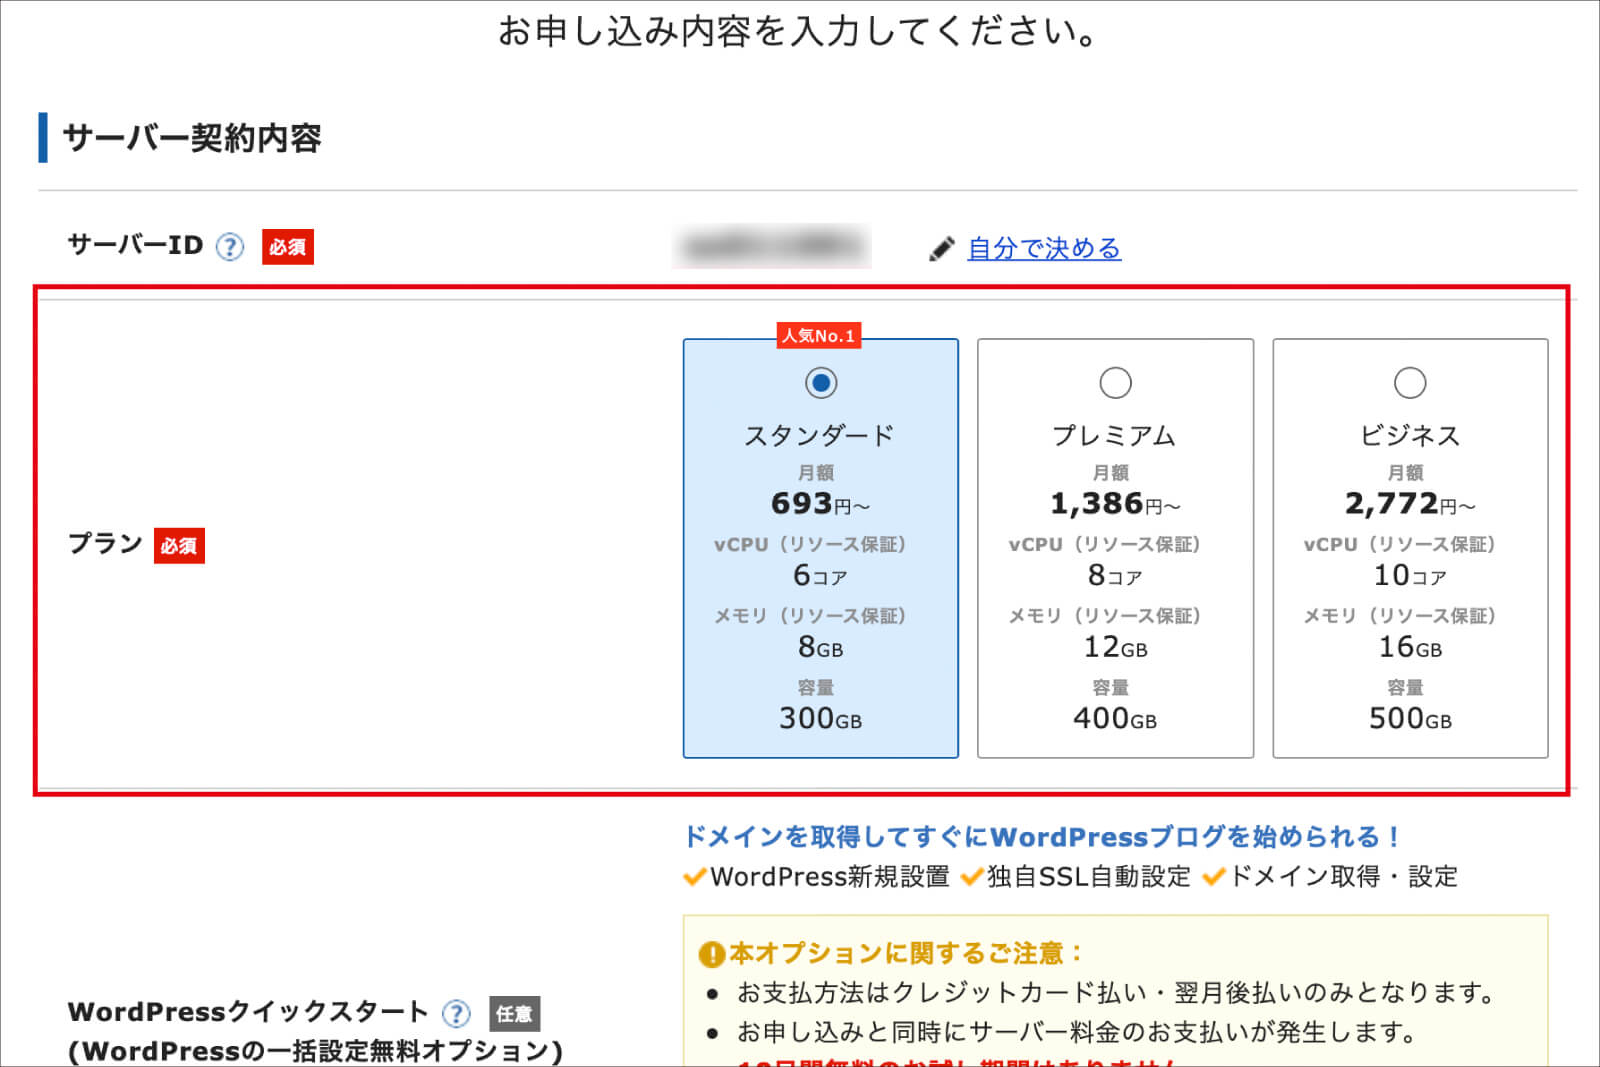Screen dimensions: 1600x1067
Task: Click the 300GB capacity value
Action: point(820,718)
